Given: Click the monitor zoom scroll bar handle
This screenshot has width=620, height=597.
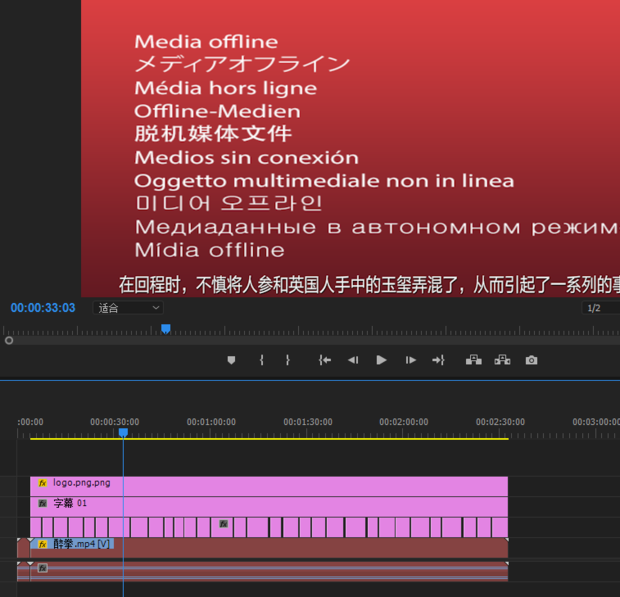Looking at the screenshot, I should click(x=9, y=340).
